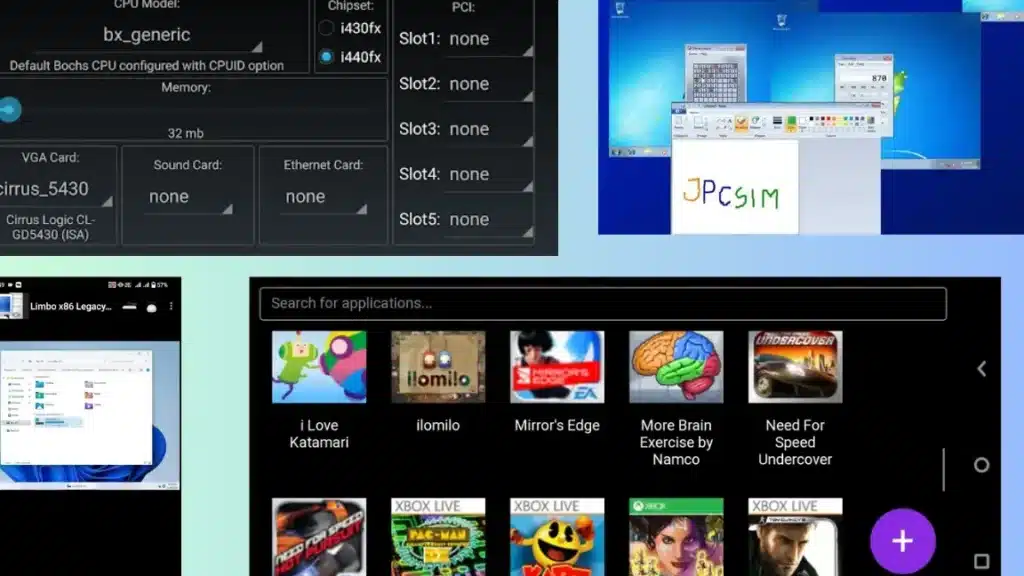The width and height of the screenshot is (1024, 576).
Task: Click the Paint canvas with JPCSIM drawing
Action: pyautogui.click(x=735, y=187)
